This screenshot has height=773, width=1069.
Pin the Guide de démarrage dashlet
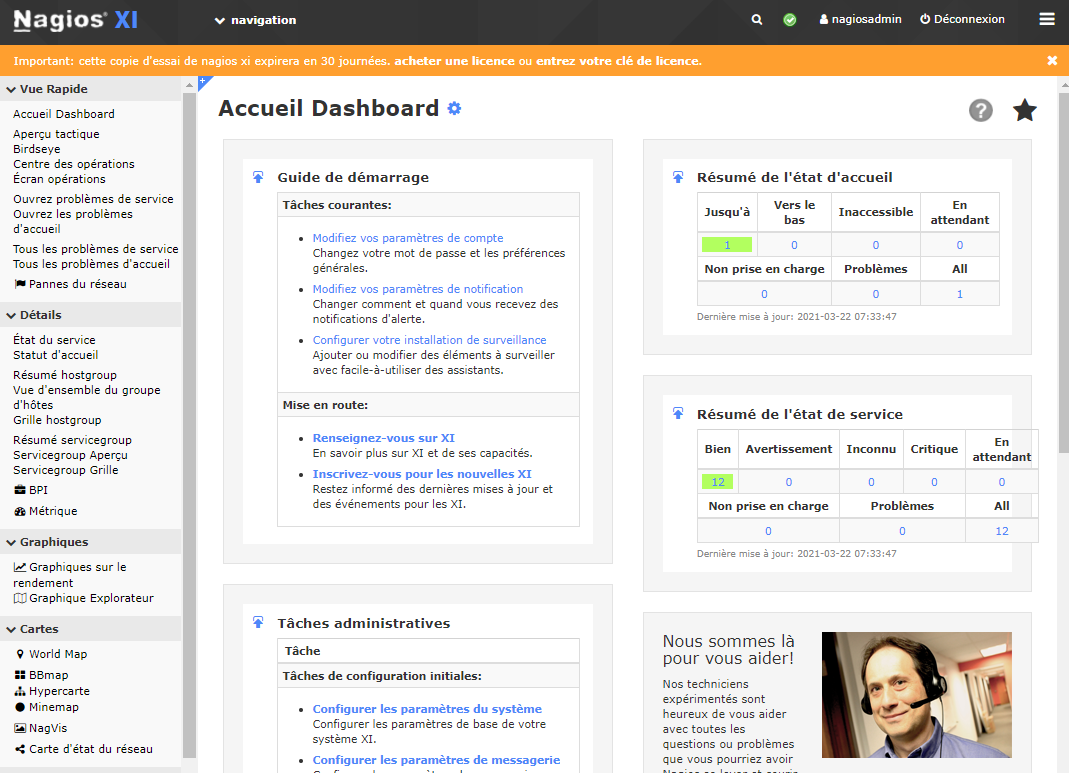click(x=258, y=177)
